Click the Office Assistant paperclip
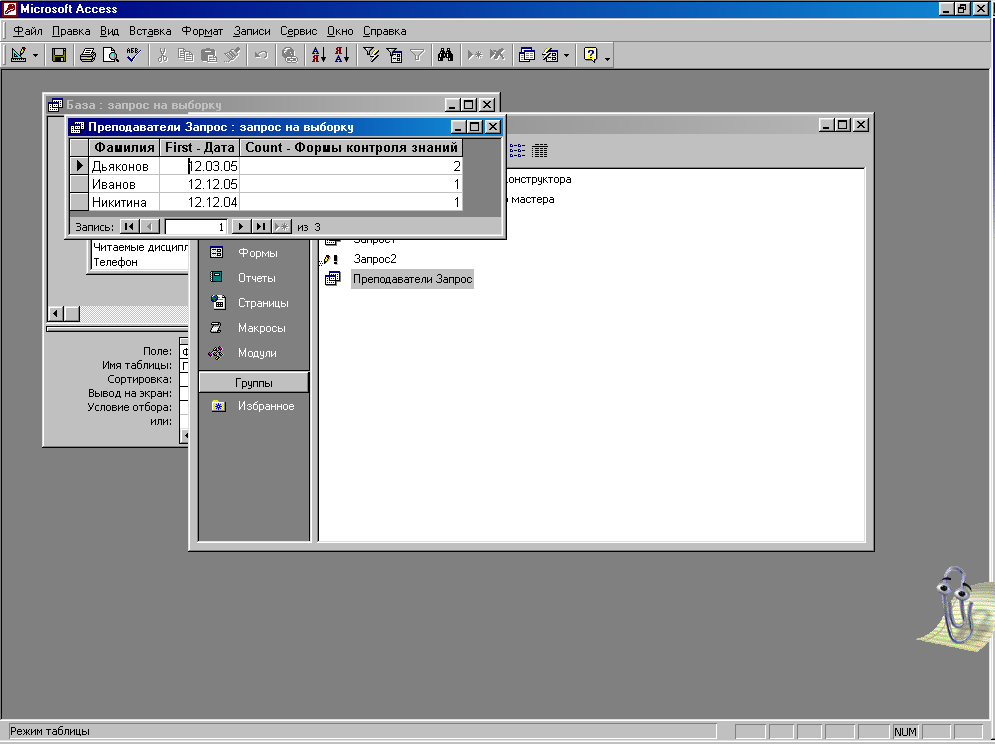This screenshot has height=744, width=995. pyautogui.click(x=955, y=608)
